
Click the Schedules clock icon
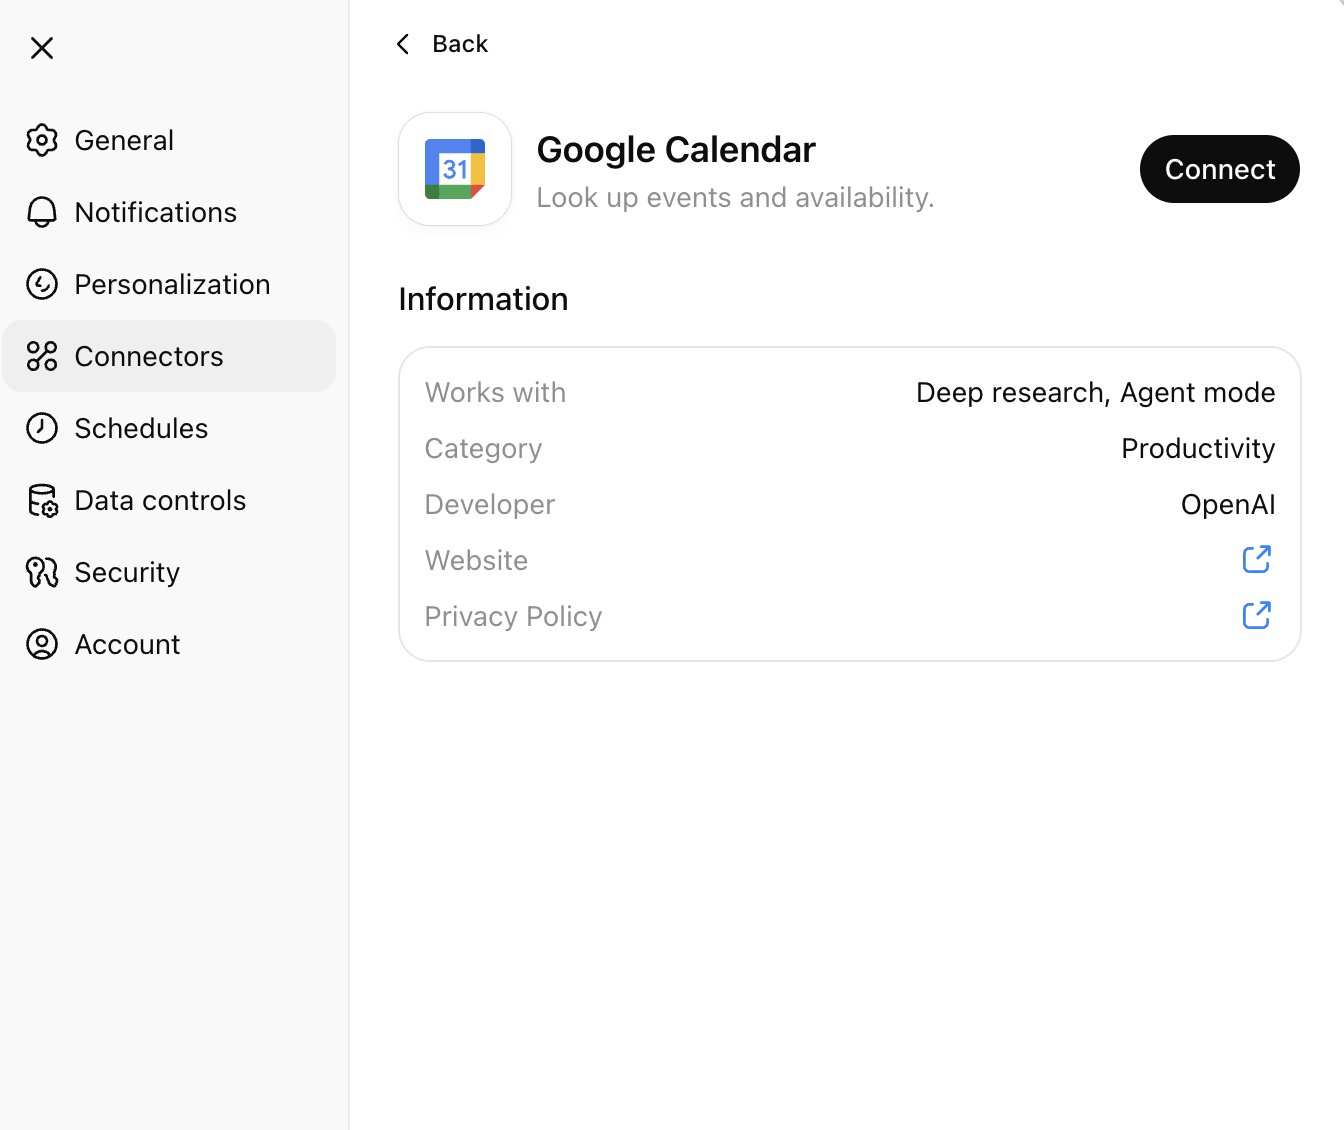[42, 428]
